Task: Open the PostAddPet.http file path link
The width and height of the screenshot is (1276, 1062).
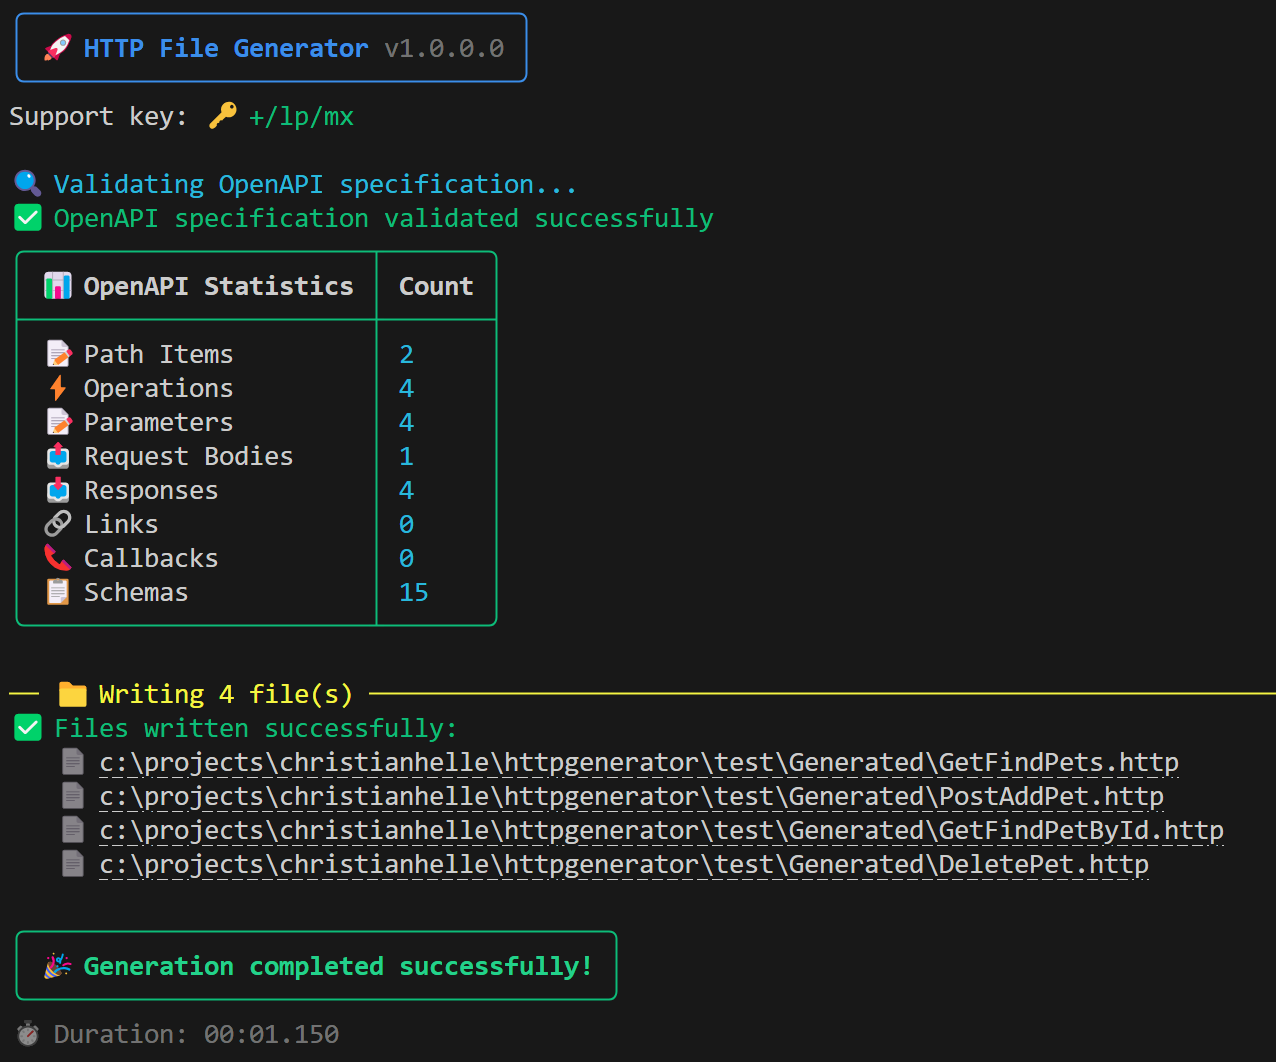Action: (x=632, y=797)
